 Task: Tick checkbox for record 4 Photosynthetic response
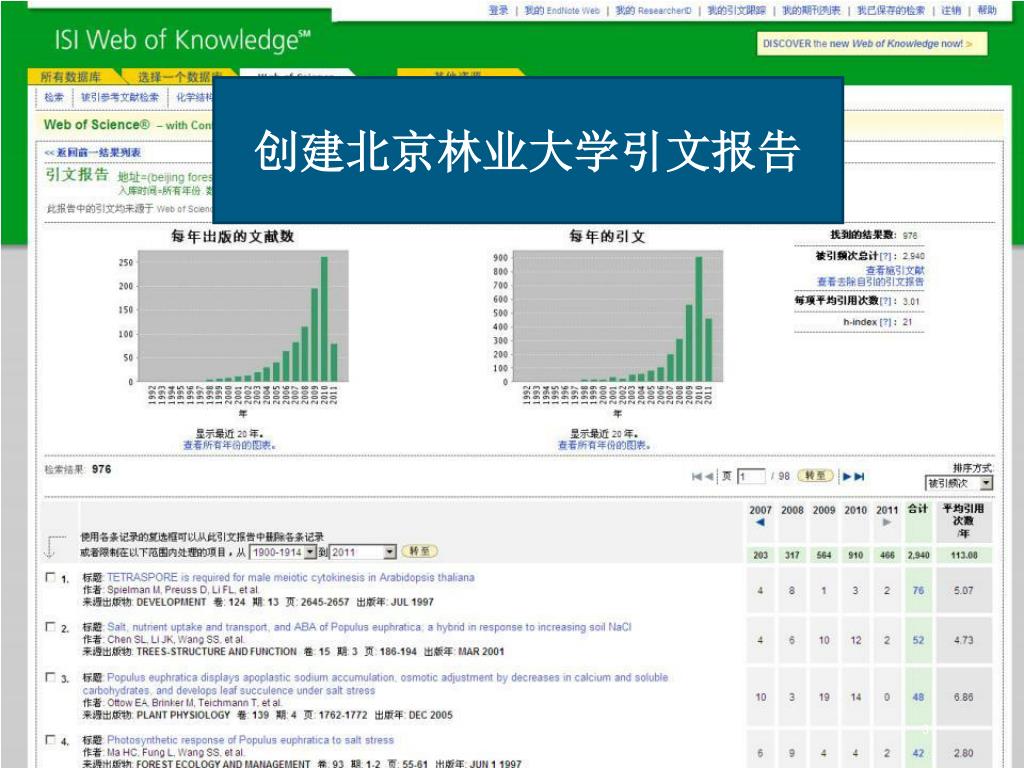[50, 740]
